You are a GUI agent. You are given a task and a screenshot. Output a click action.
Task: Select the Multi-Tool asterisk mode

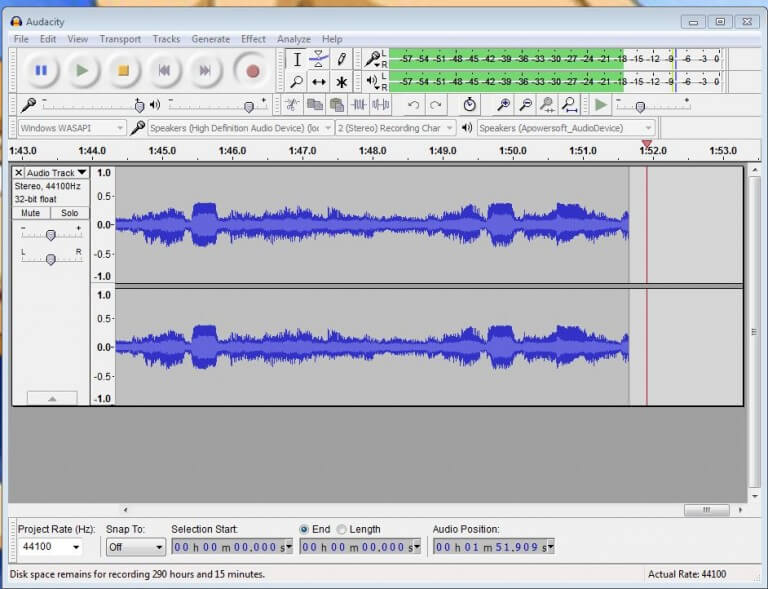click(341, 82)
